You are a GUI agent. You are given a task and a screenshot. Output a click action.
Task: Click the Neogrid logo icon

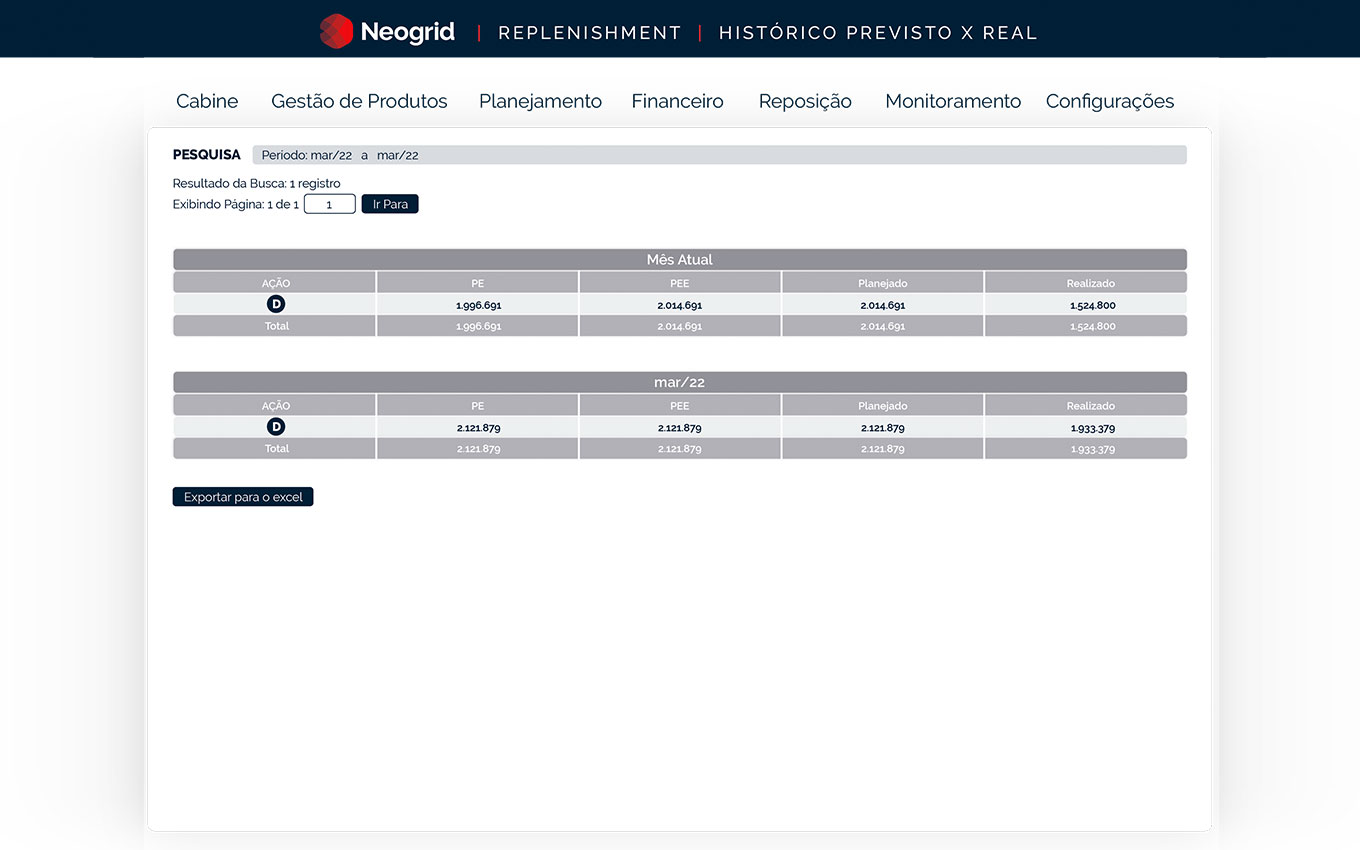[x=336, y=31]
